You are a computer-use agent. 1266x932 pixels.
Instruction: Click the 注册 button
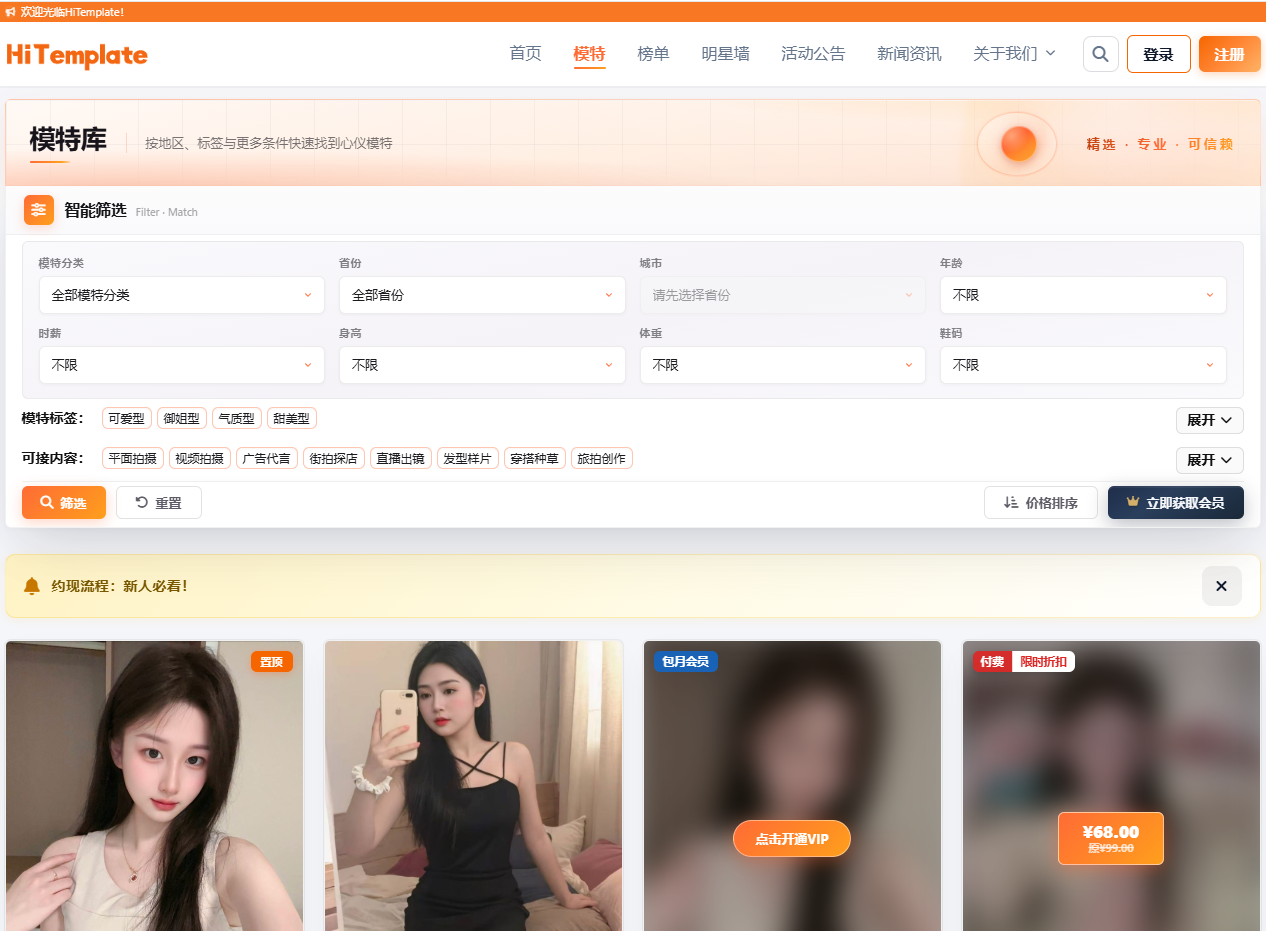pyautogui.click(x=1229, y=54)
